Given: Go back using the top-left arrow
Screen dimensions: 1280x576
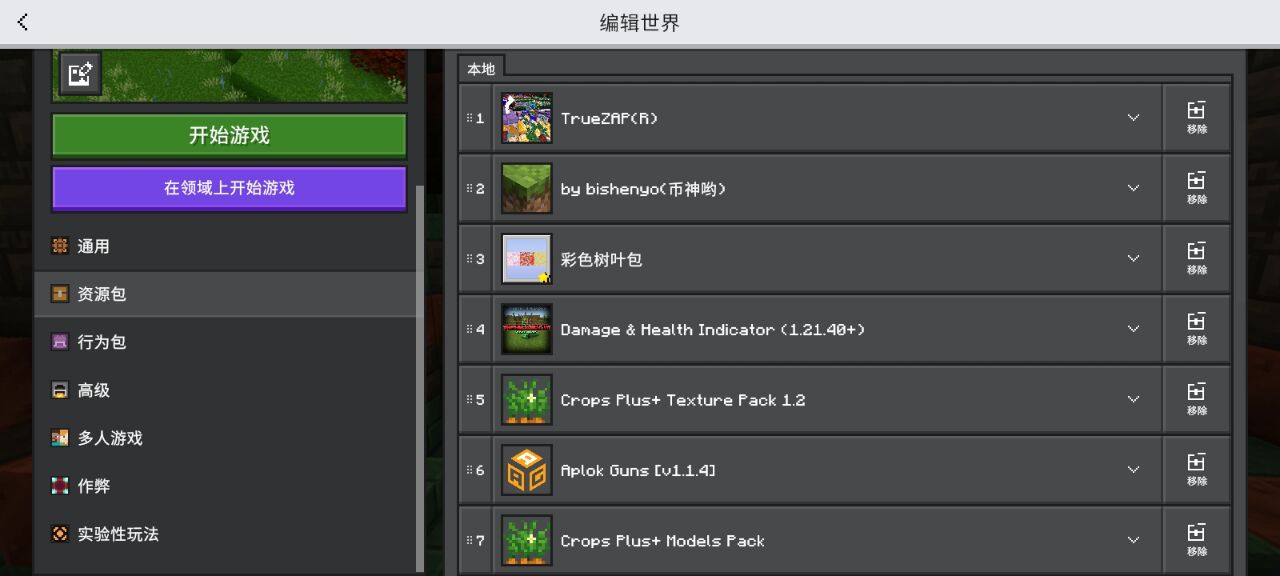Looking at the screenshot, I should (x=23, y=22).
